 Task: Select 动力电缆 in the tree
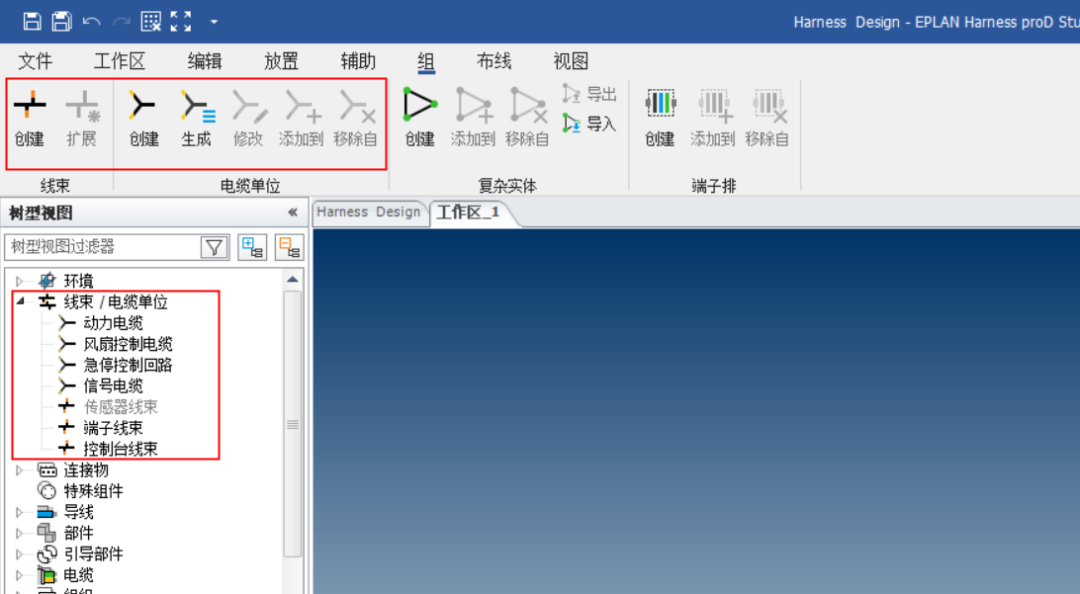pos(113,323)
